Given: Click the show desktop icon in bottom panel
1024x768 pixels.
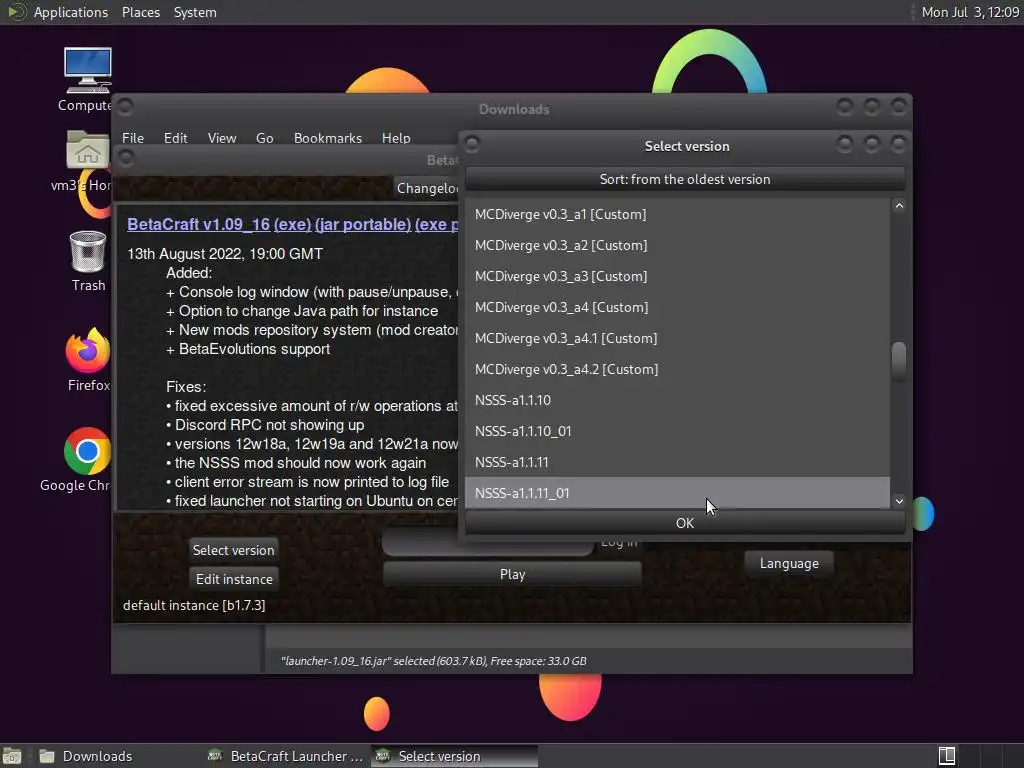Looking at the screenshot, I should tap(12, 756).
